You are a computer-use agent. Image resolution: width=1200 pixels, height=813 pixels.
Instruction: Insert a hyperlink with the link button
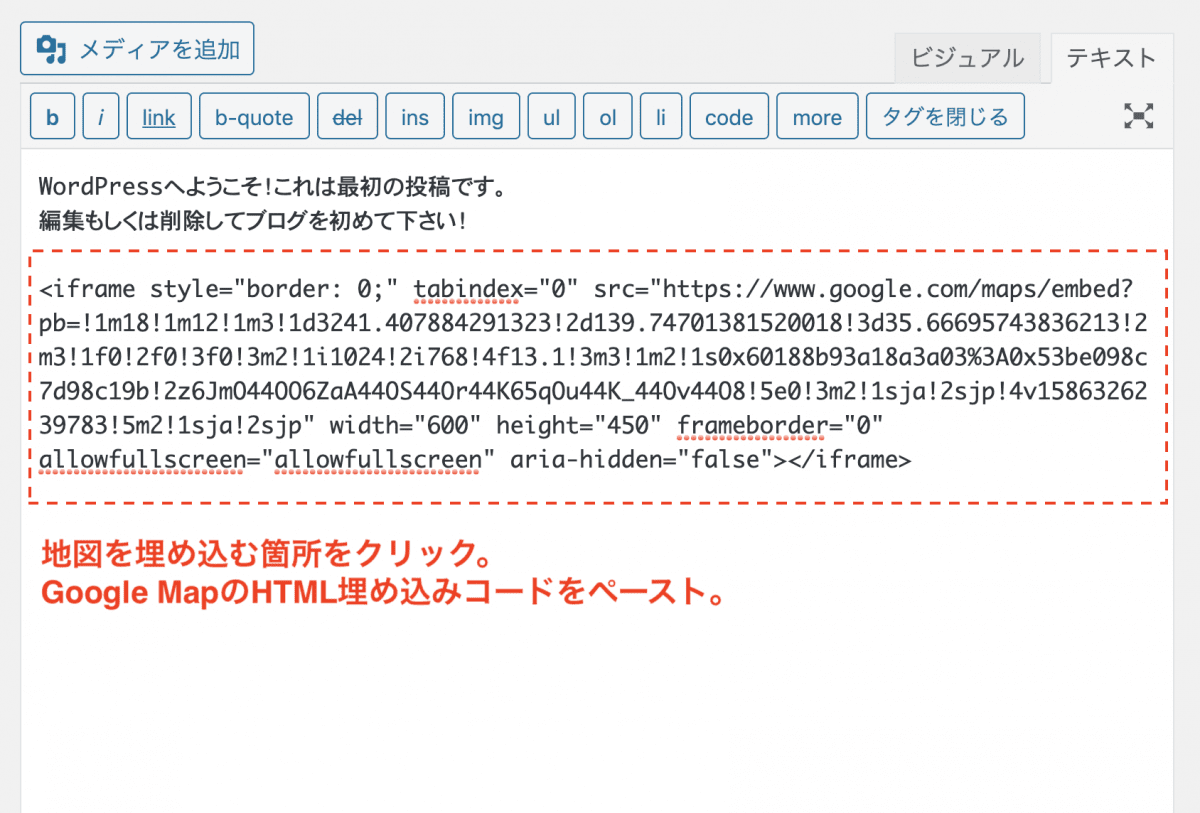click(x=159, y=116)
